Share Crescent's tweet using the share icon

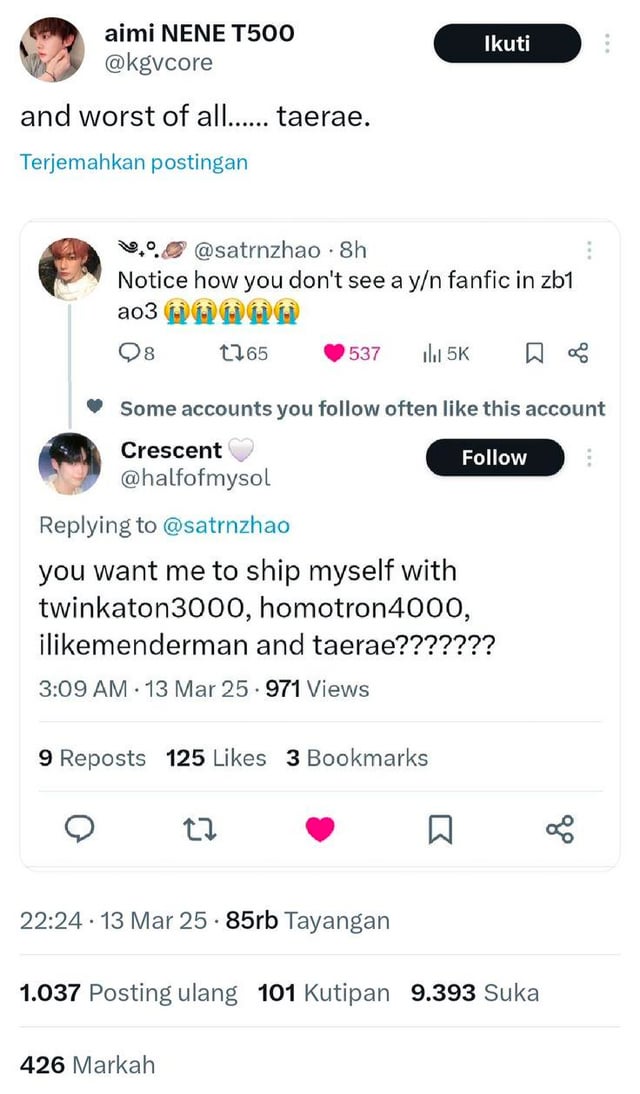(x=560, y=828)
